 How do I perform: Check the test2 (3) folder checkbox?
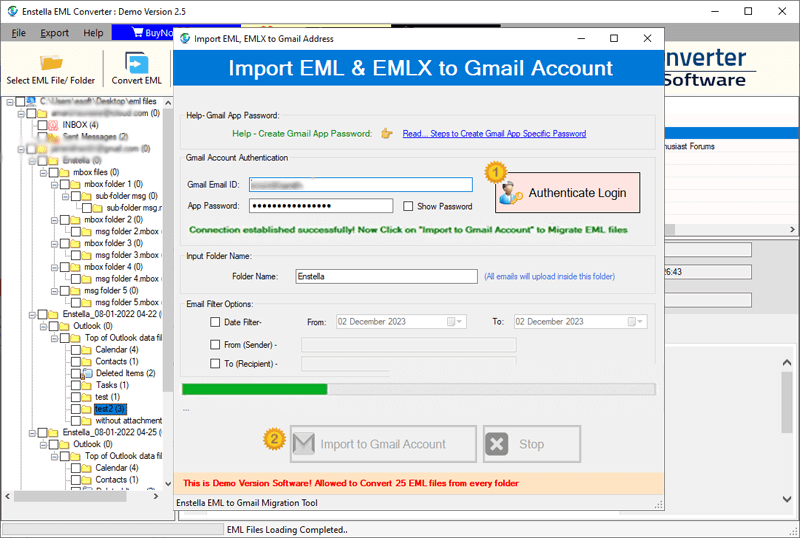point(76,409)
